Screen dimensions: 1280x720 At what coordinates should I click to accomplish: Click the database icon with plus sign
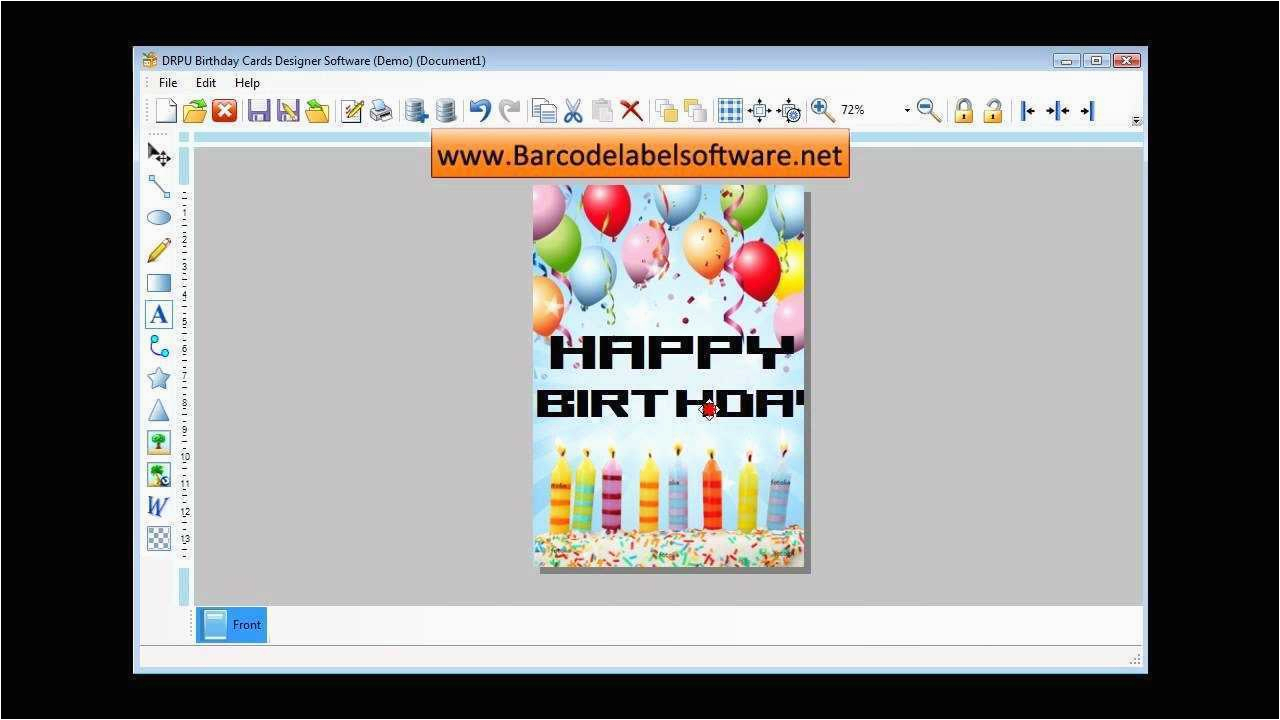[416, 110]
